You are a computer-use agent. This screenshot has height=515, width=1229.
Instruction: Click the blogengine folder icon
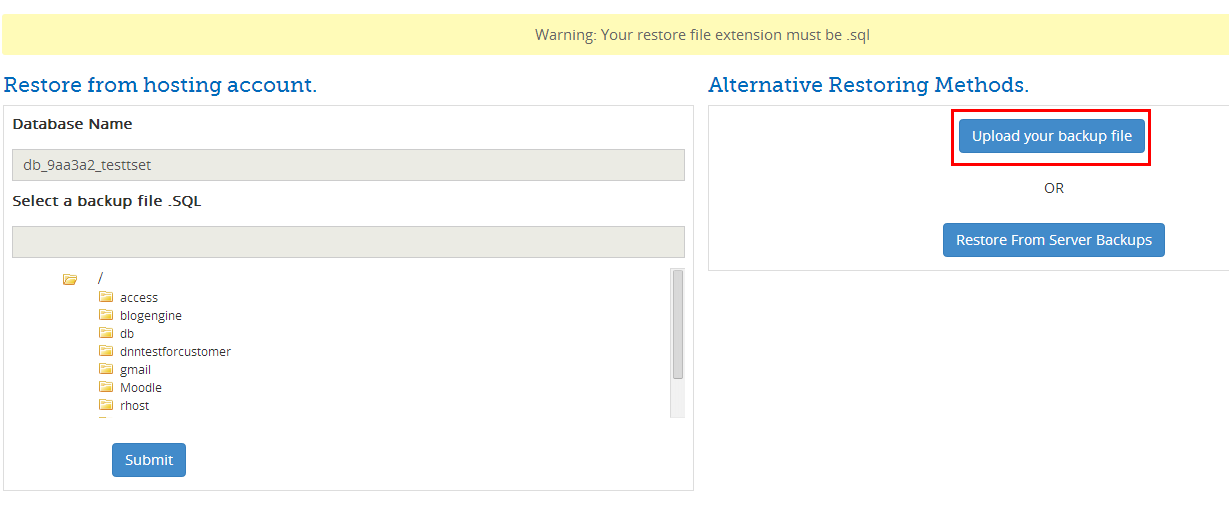(x=106, y=315)
